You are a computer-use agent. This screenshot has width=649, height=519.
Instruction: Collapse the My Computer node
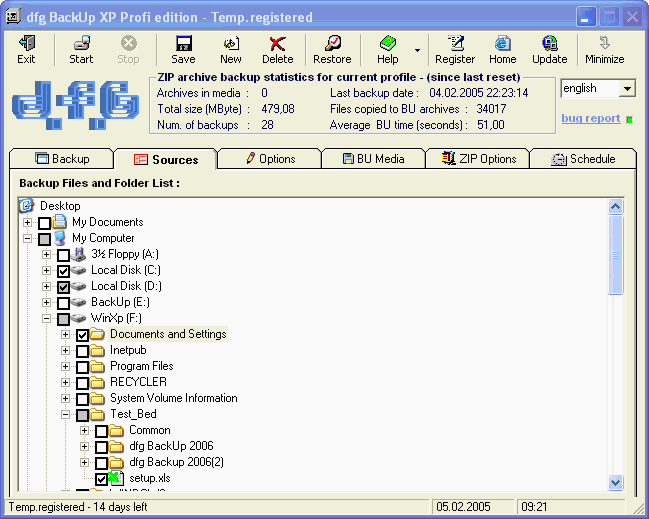[27, 238]
